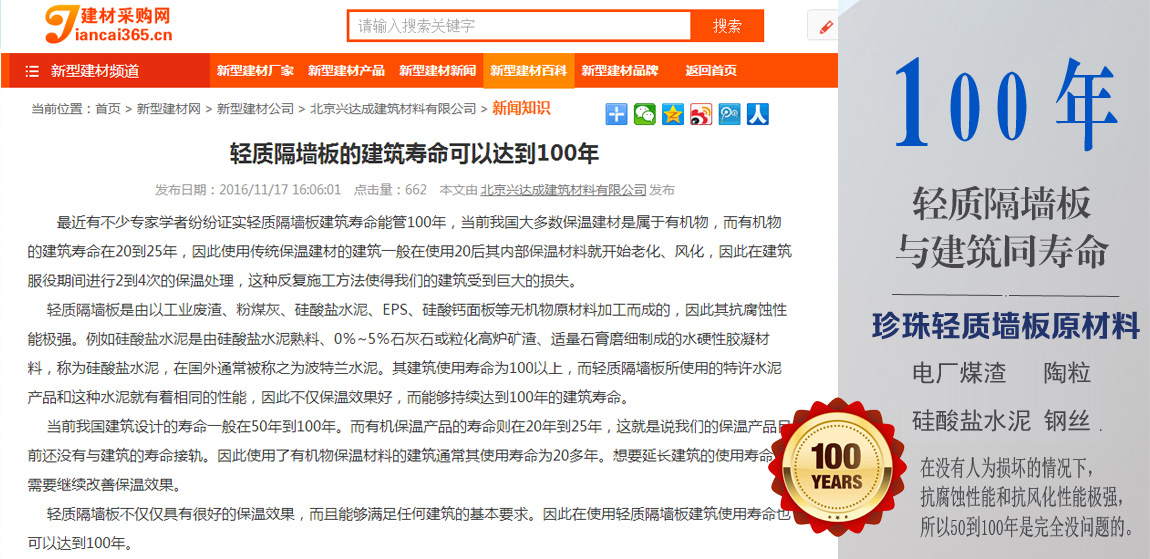
Task: Click 返回首页 in navigation bar
Action: click(x=711, y=71)
